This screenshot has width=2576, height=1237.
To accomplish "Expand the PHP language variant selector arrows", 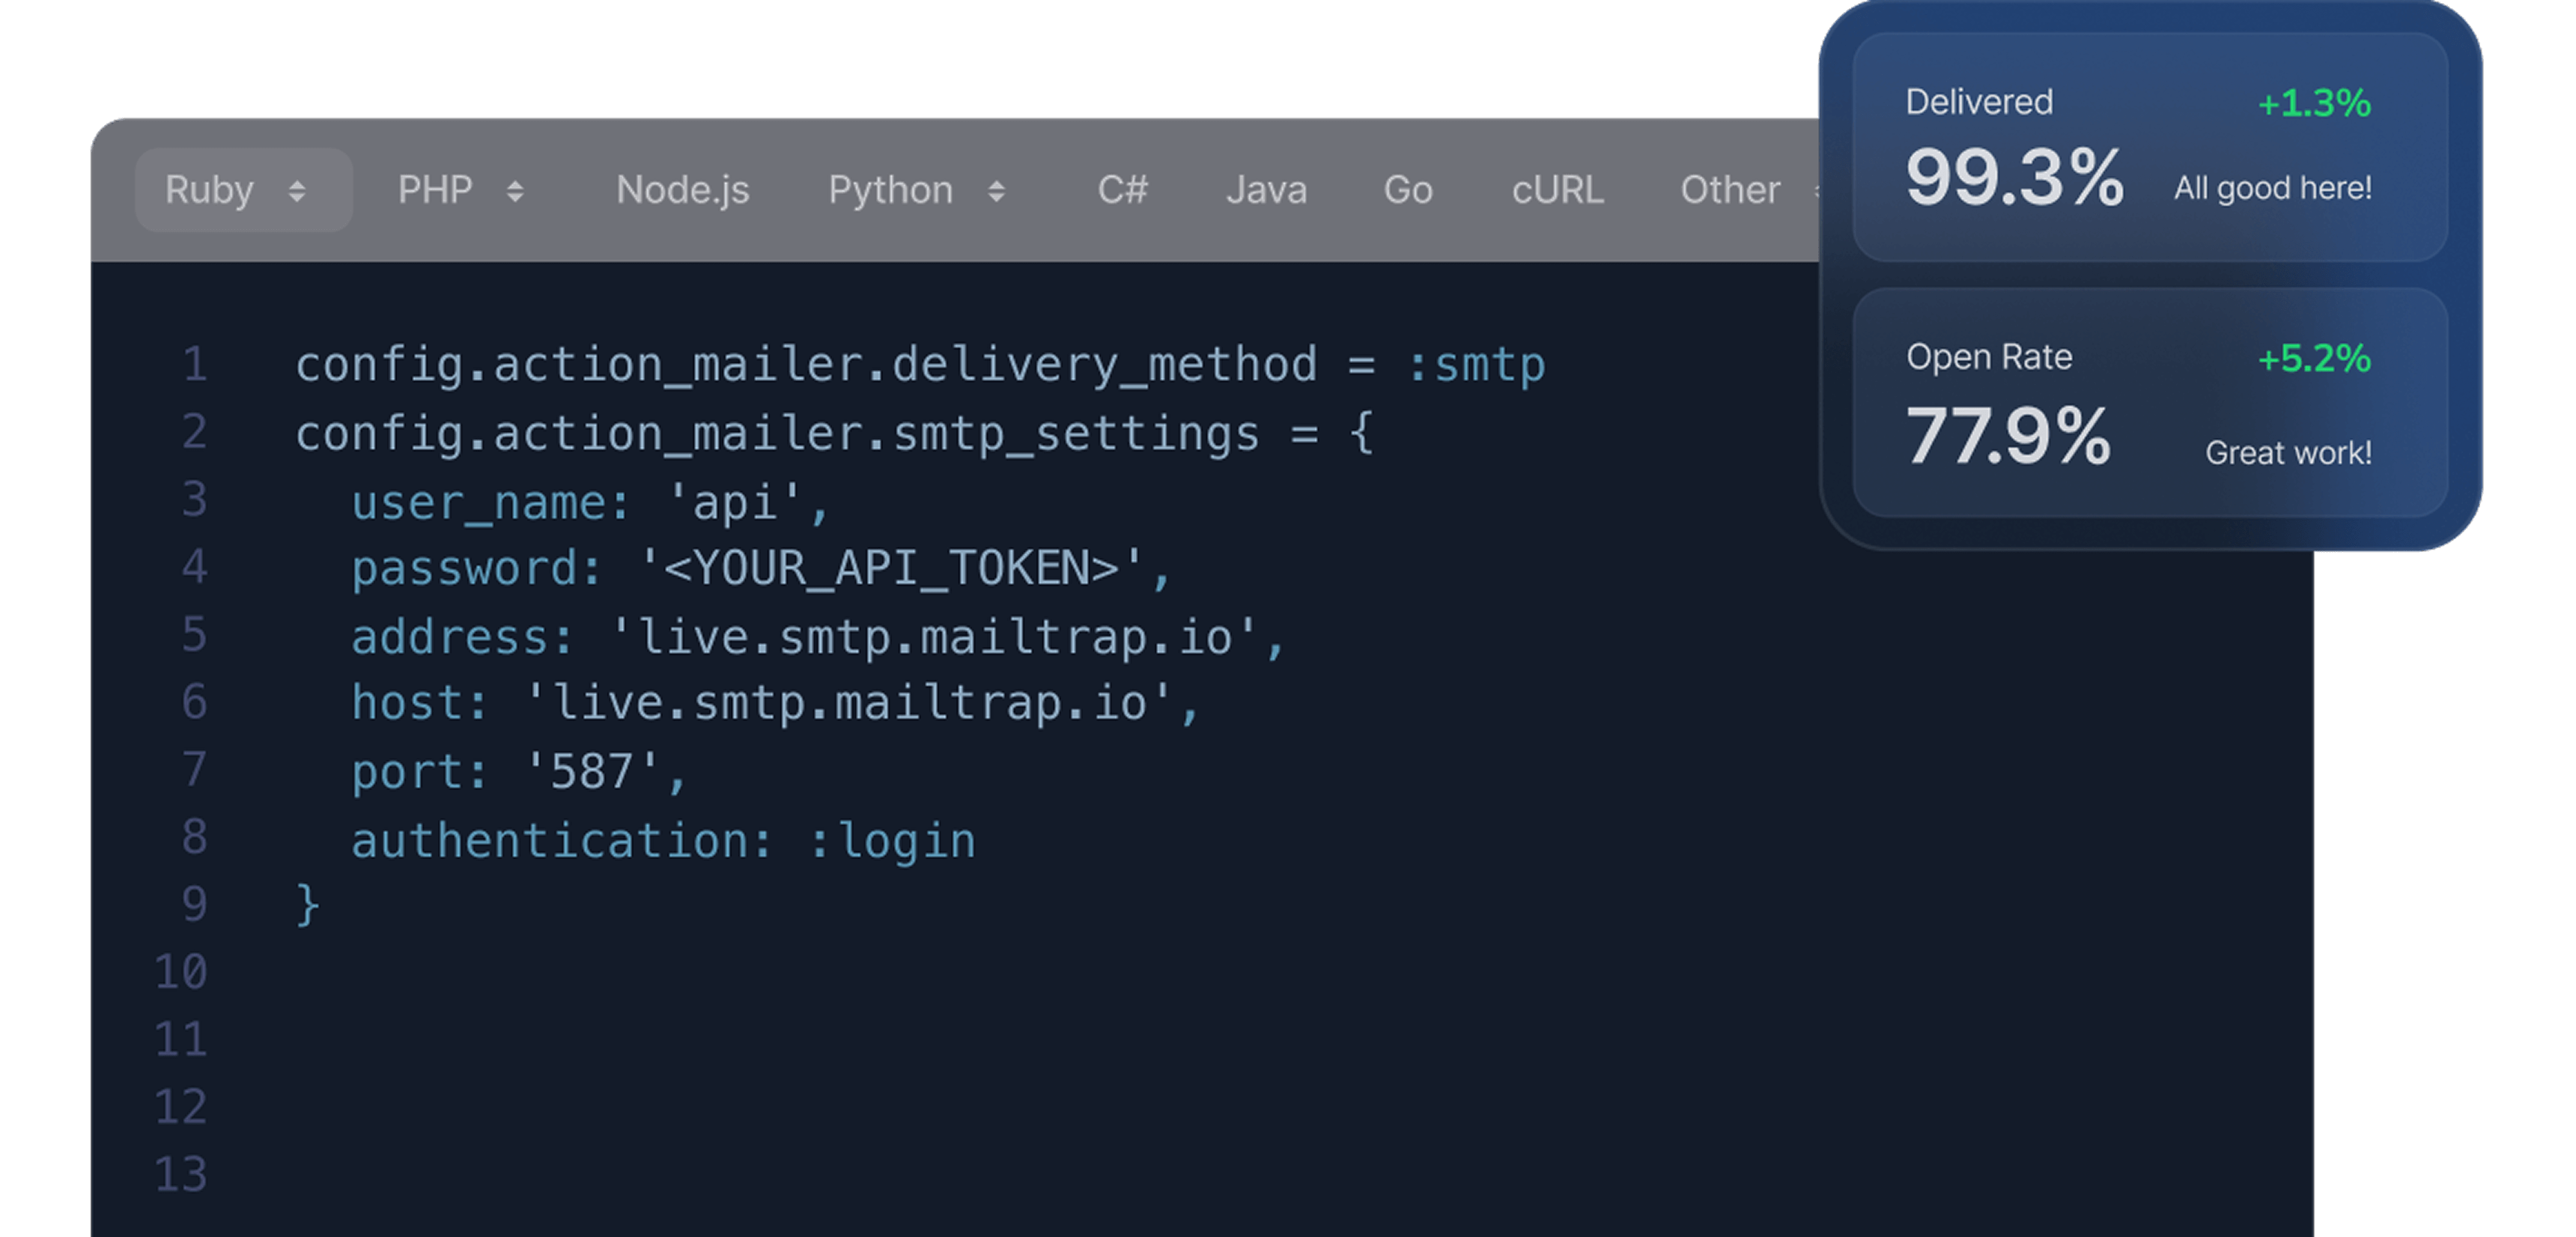I will point(515,191).
